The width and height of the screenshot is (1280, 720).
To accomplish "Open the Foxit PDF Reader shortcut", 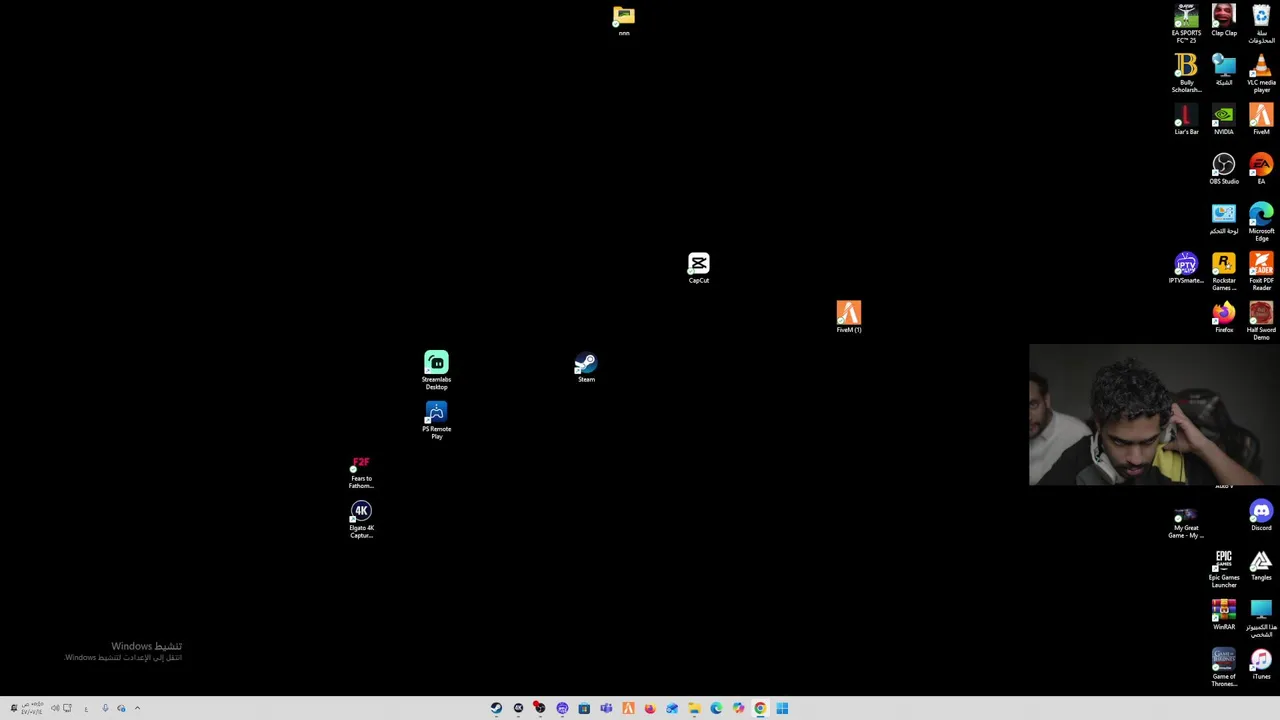I will click(x=1261, y=271).
